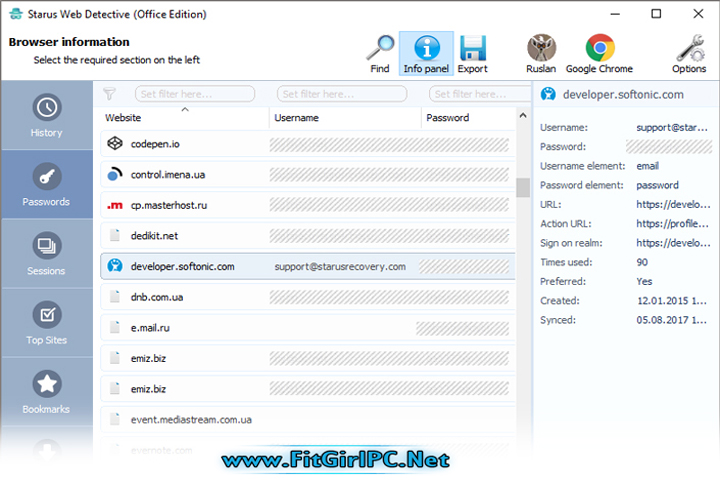Select the control.imena.ua row
Viewport: 720px width, 480px height.
(308, 175)
